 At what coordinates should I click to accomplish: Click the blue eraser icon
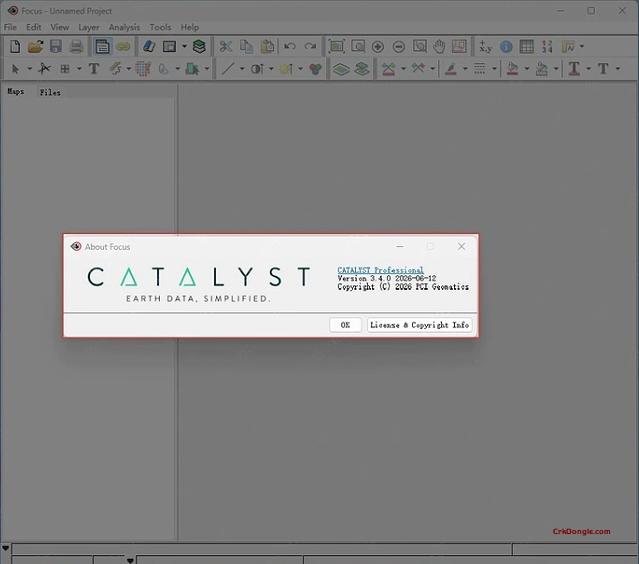pos(149,46)
